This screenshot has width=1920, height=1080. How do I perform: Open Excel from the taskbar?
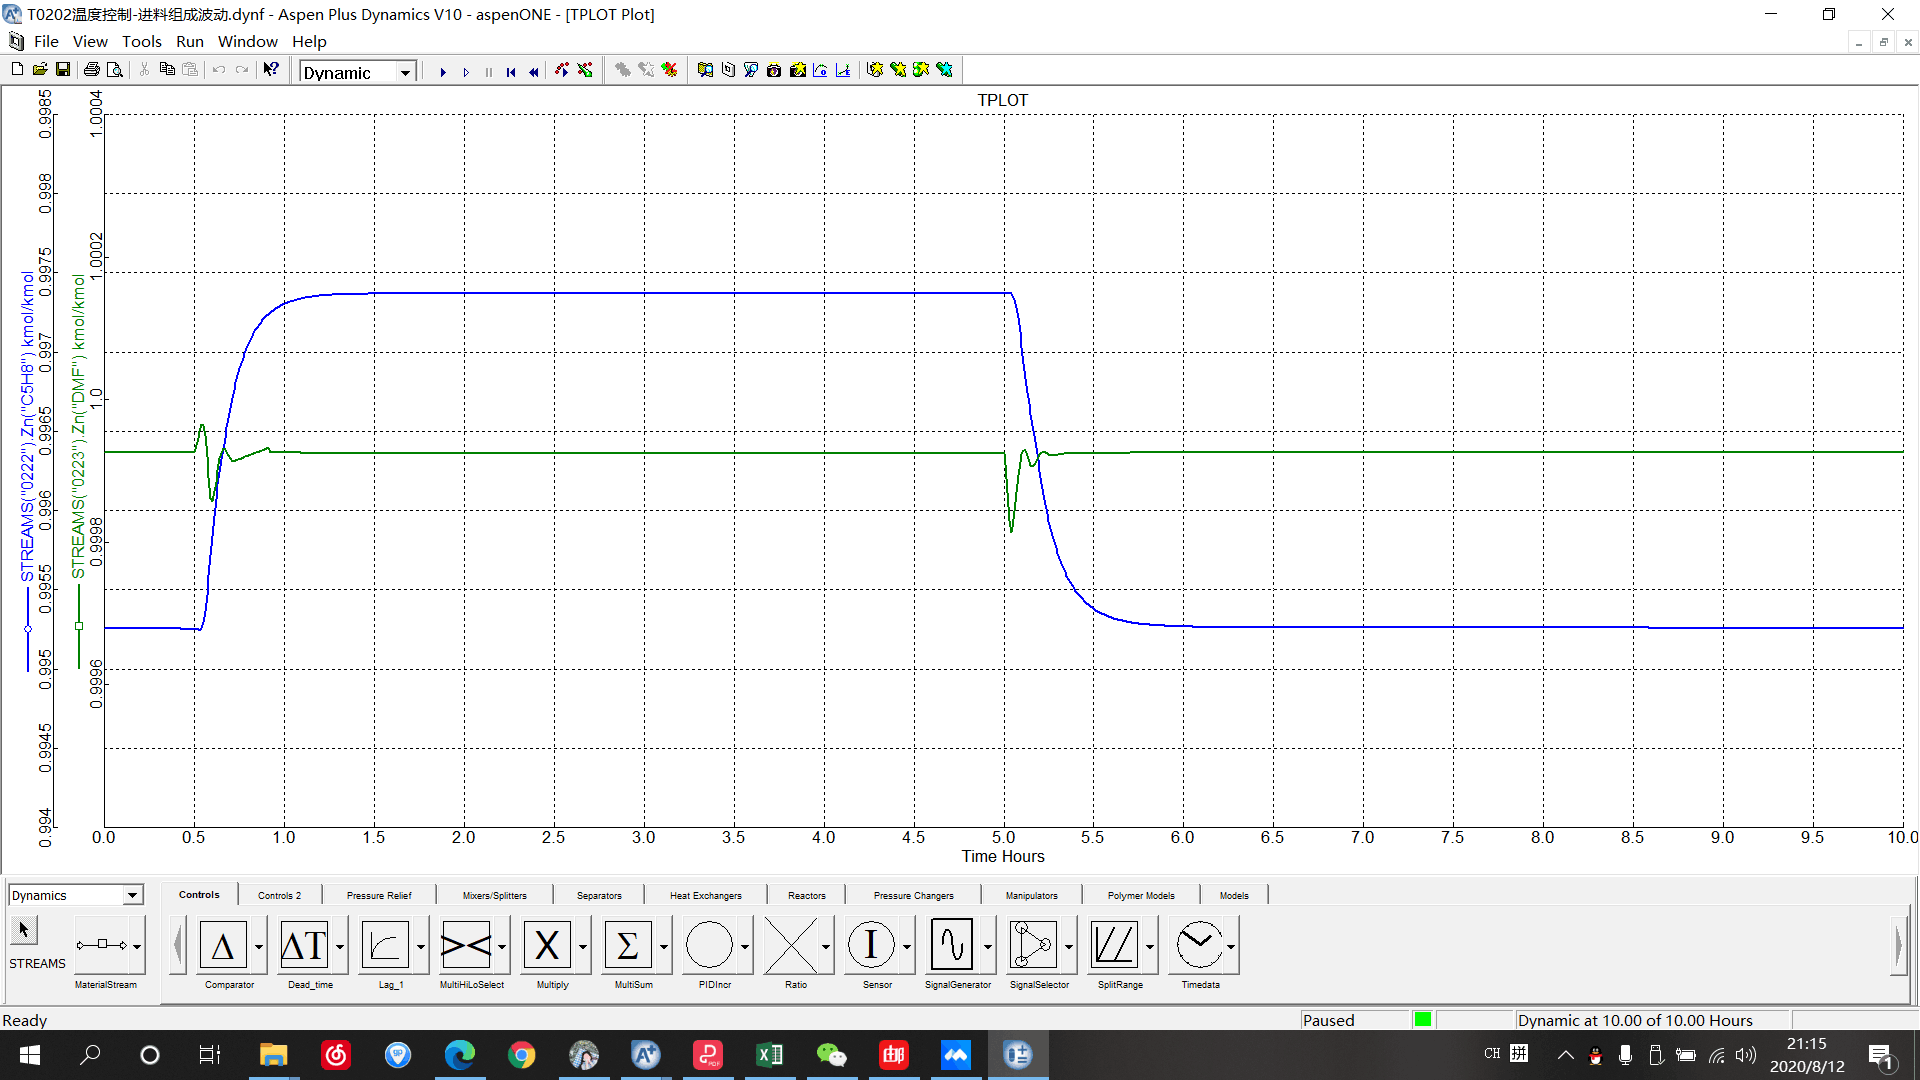pyautogui.click(x=770, y=1055)
